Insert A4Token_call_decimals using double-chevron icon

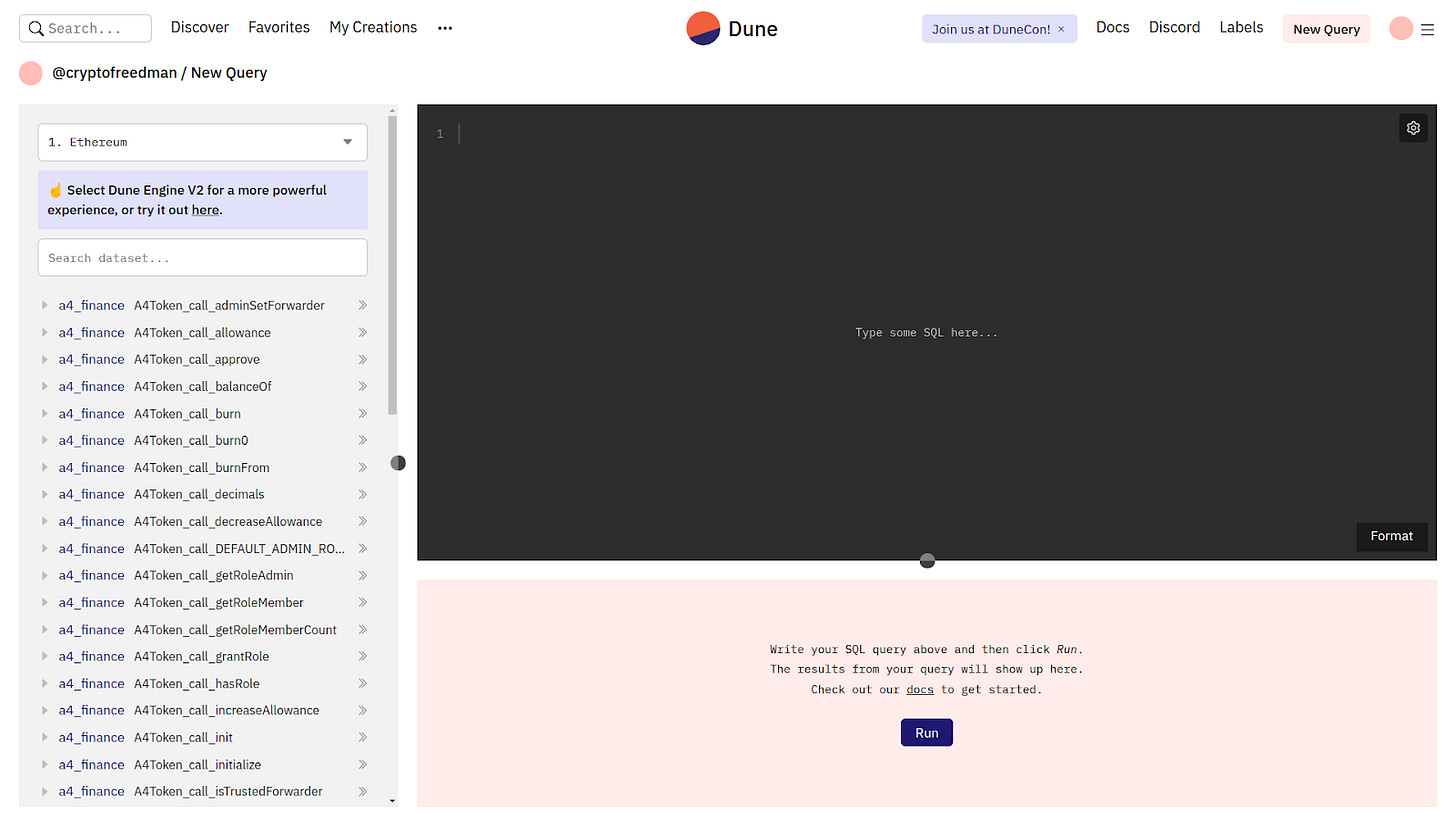tap(362, 494)
